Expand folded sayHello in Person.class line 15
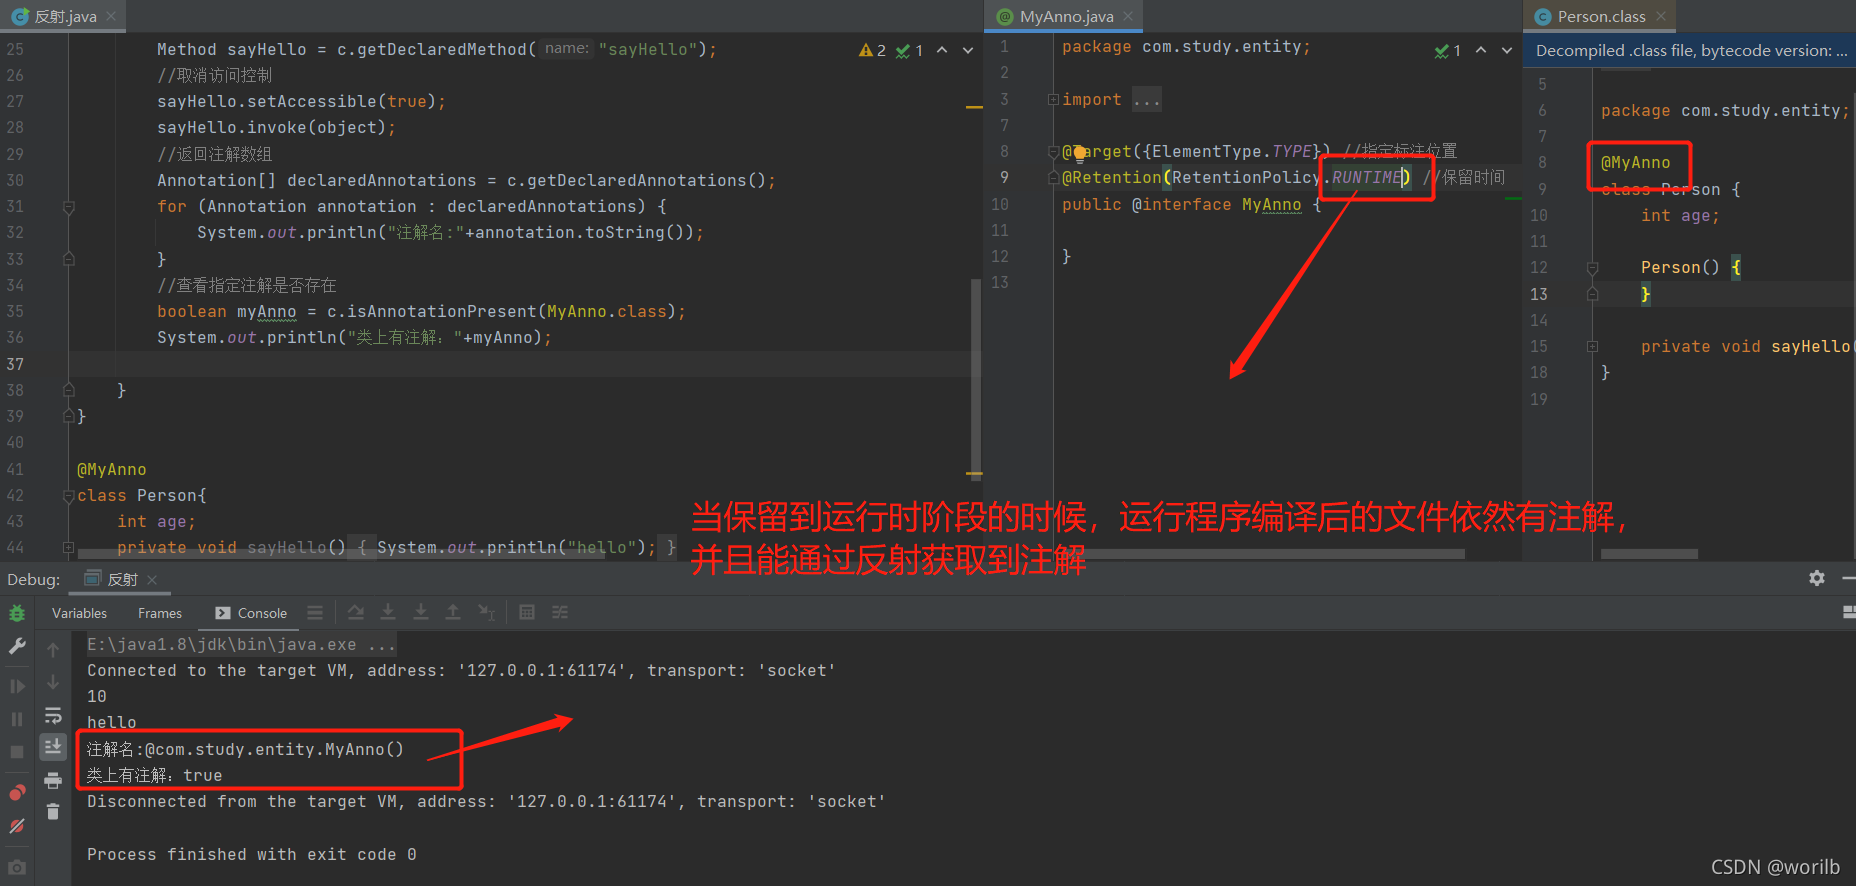The width and height of the screenshot is (1856, 886). [1593, 346]
